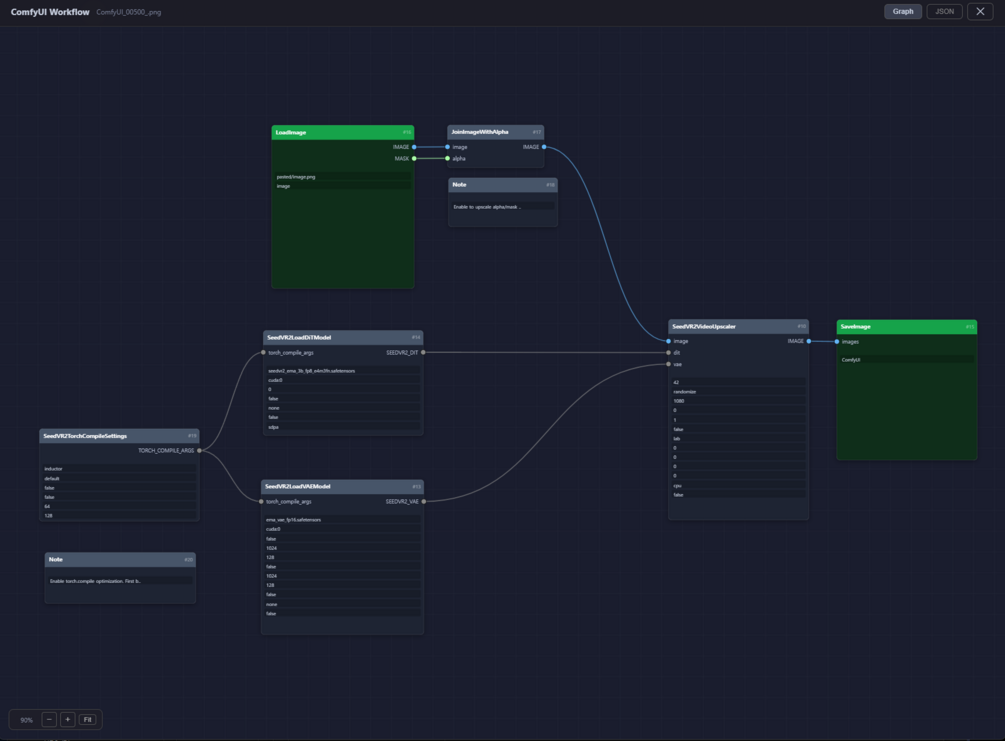The height and width of the screenshot is (741, 1005).
Task: Click the ComfyUI Workflow title
Action: (50, 12)
